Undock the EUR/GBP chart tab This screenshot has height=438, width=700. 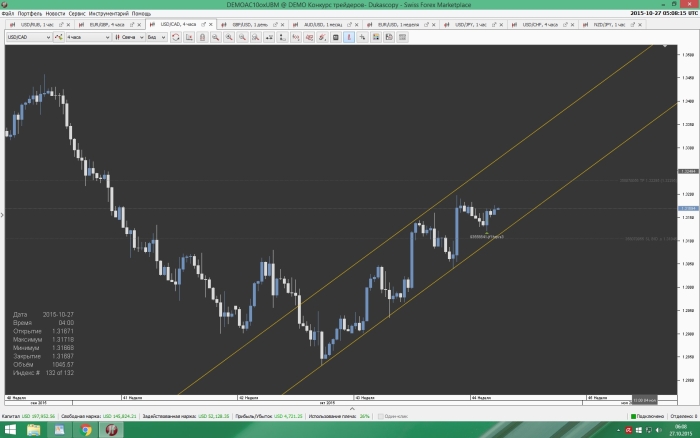132,25
